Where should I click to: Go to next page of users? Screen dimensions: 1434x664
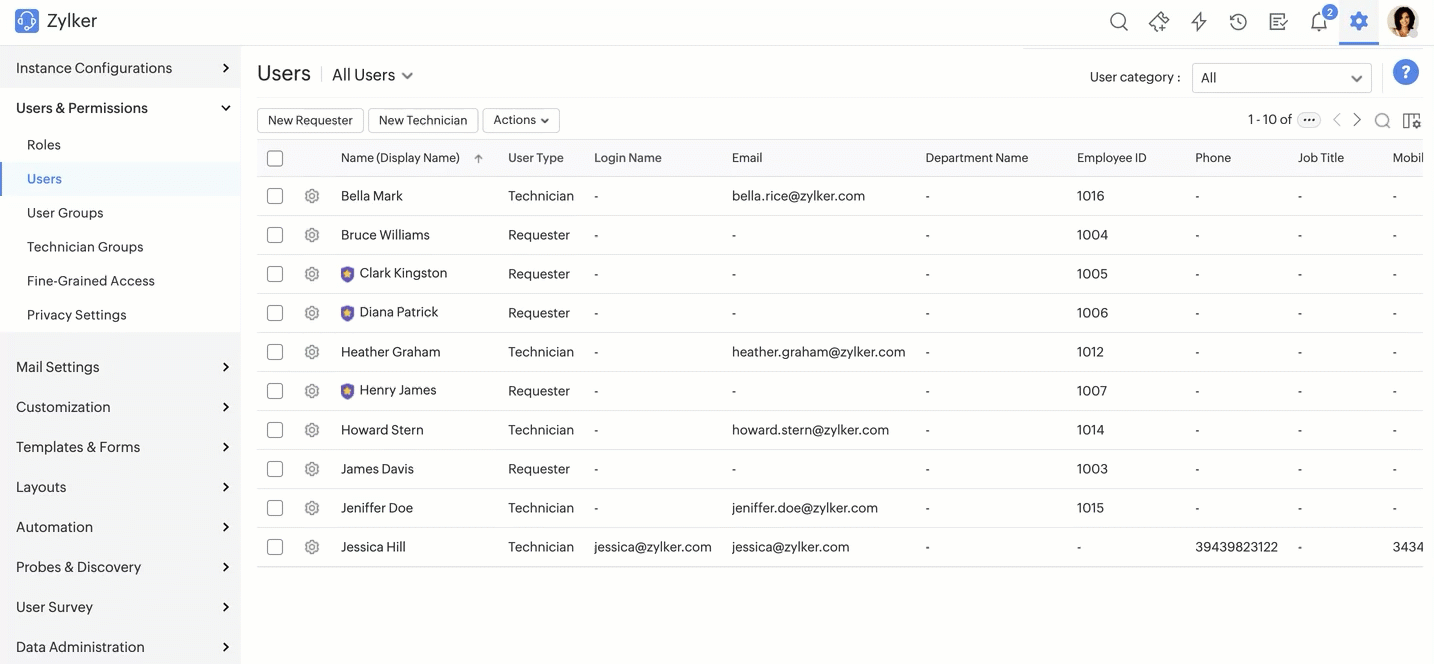pyautogui.click(x=1357, y=120)
